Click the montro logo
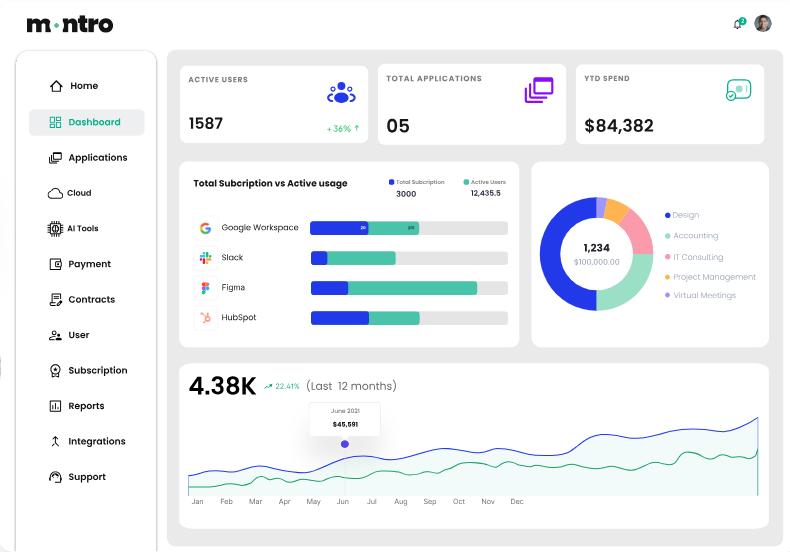 point(70,24)
